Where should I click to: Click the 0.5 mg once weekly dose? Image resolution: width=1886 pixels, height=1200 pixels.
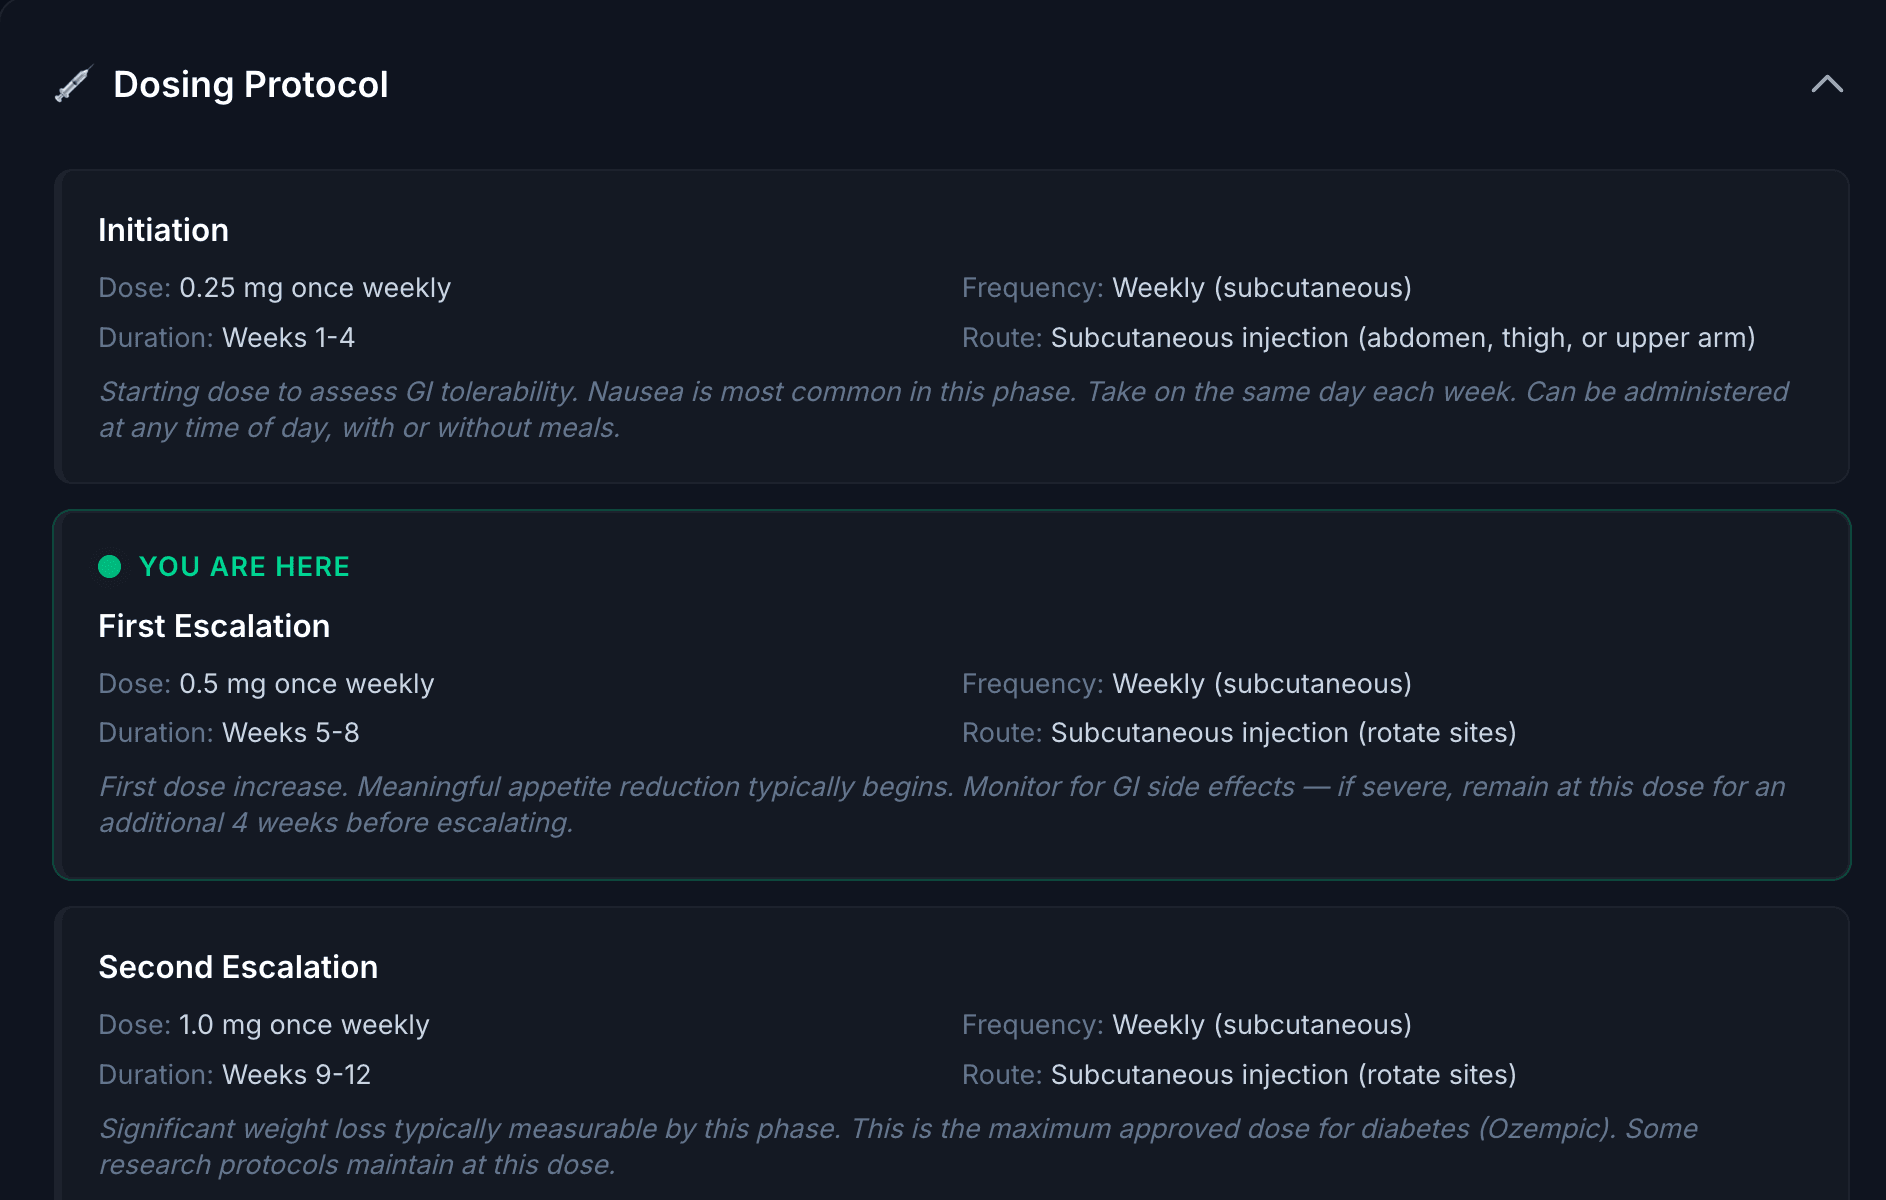tap(306, 684)
